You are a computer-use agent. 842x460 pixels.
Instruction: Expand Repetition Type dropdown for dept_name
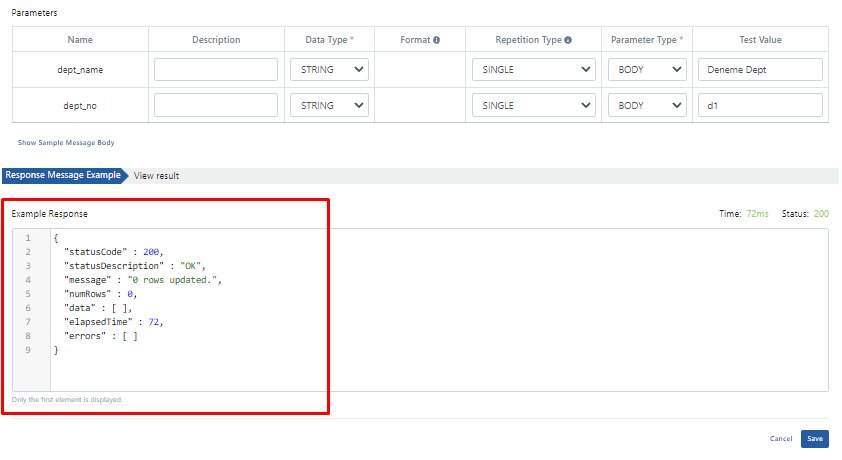coord(533,70)
